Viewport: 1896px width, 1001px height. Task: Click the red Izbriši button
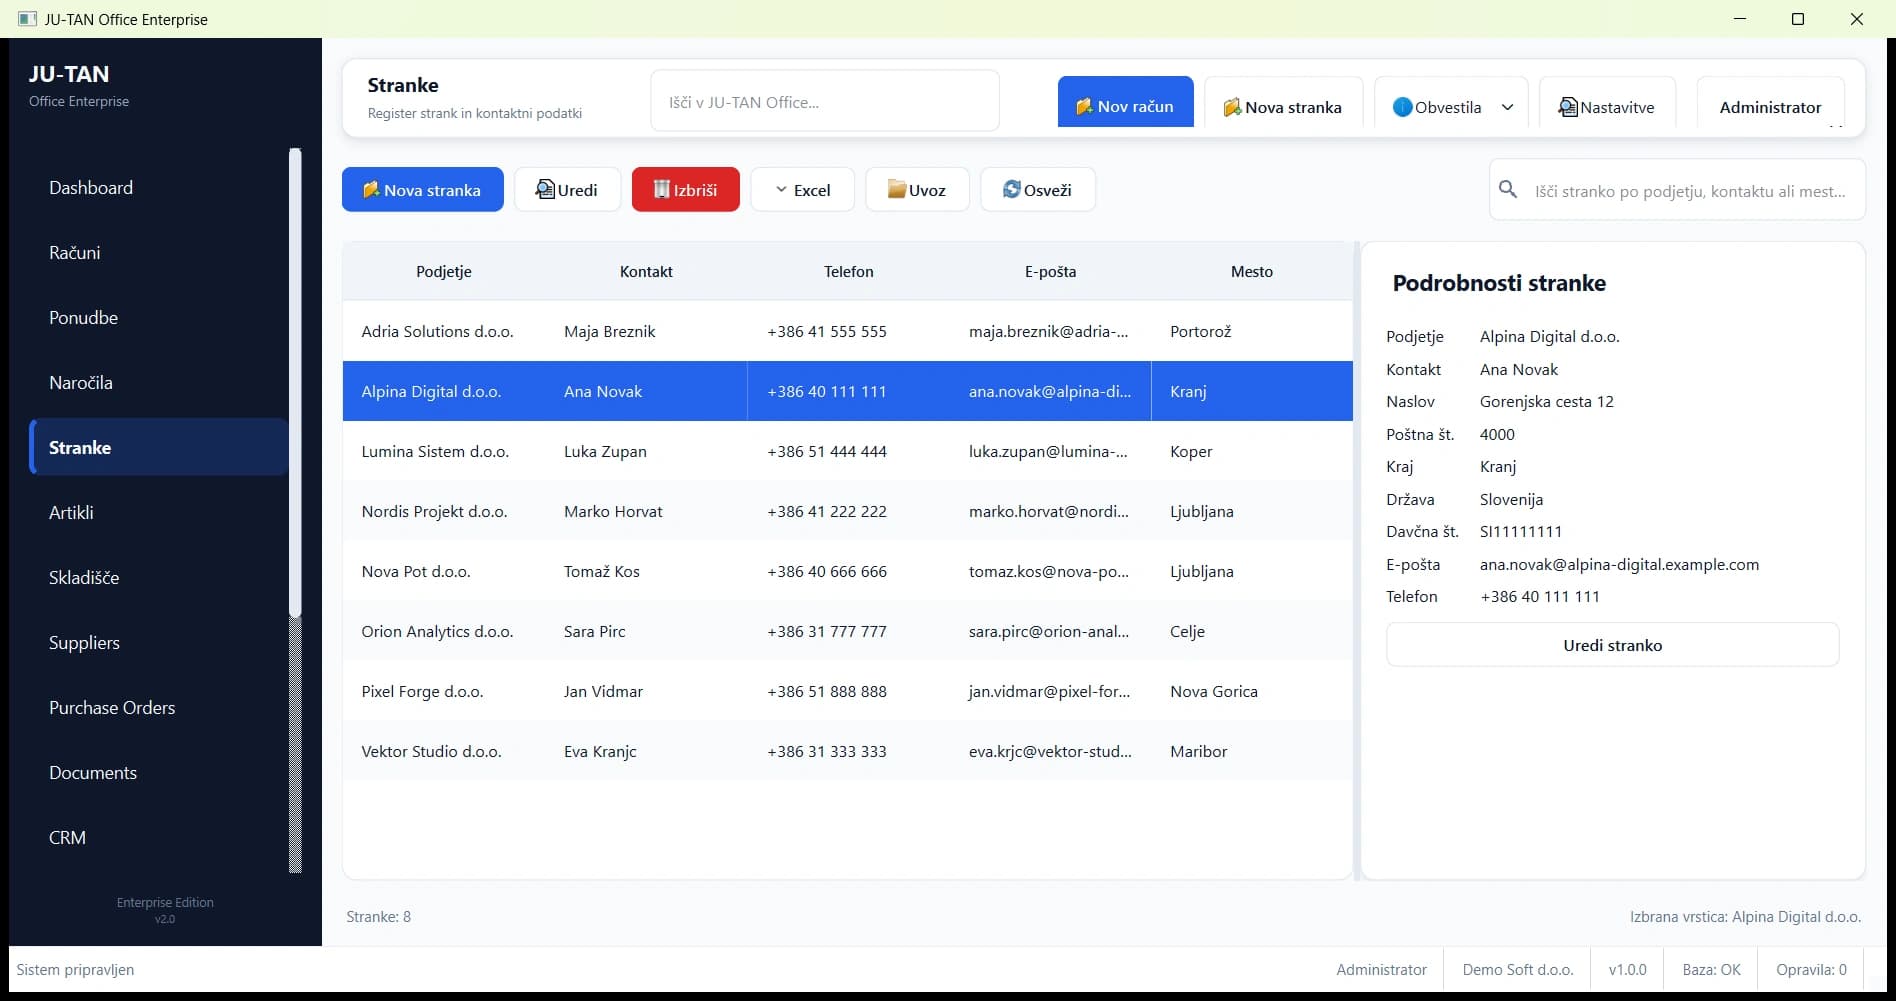pos(685,189)
